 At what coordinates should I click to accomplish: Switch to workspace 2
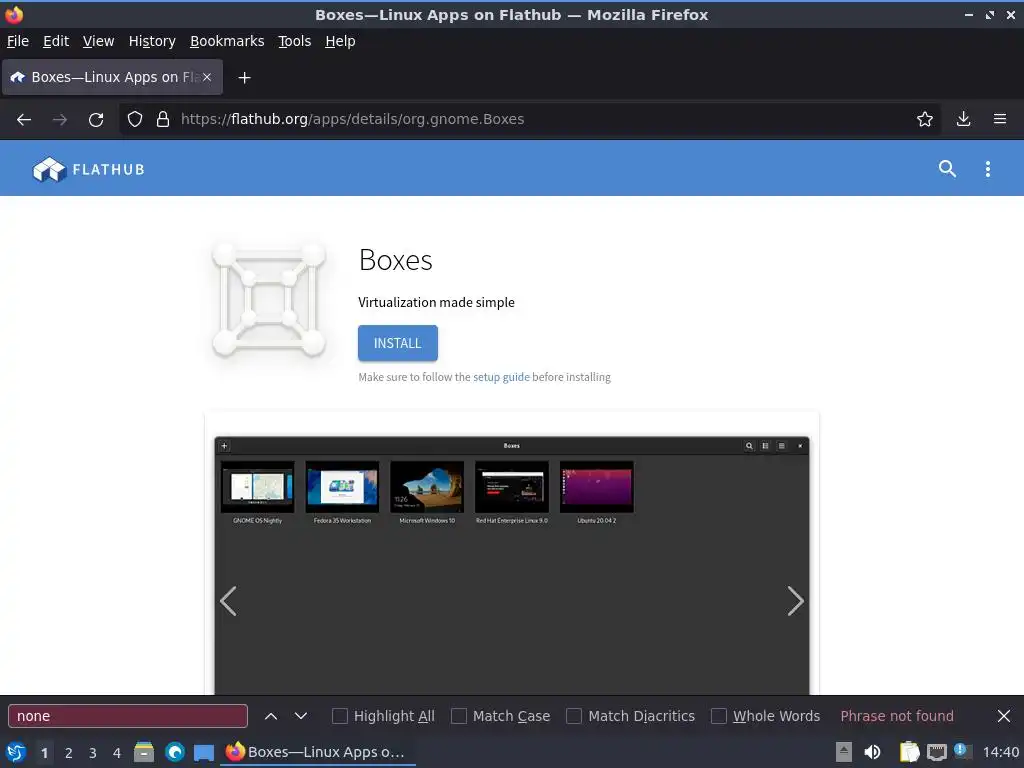pos(69,753)
